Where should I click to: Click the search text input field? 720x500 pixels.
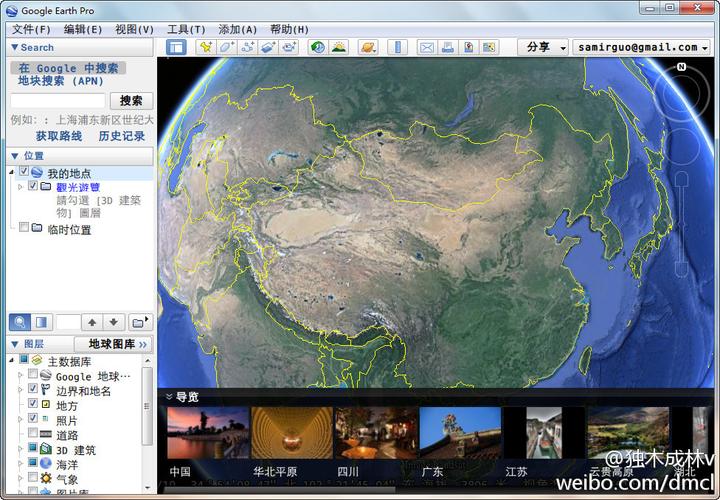pyautogui.click(x=58, y=101)
